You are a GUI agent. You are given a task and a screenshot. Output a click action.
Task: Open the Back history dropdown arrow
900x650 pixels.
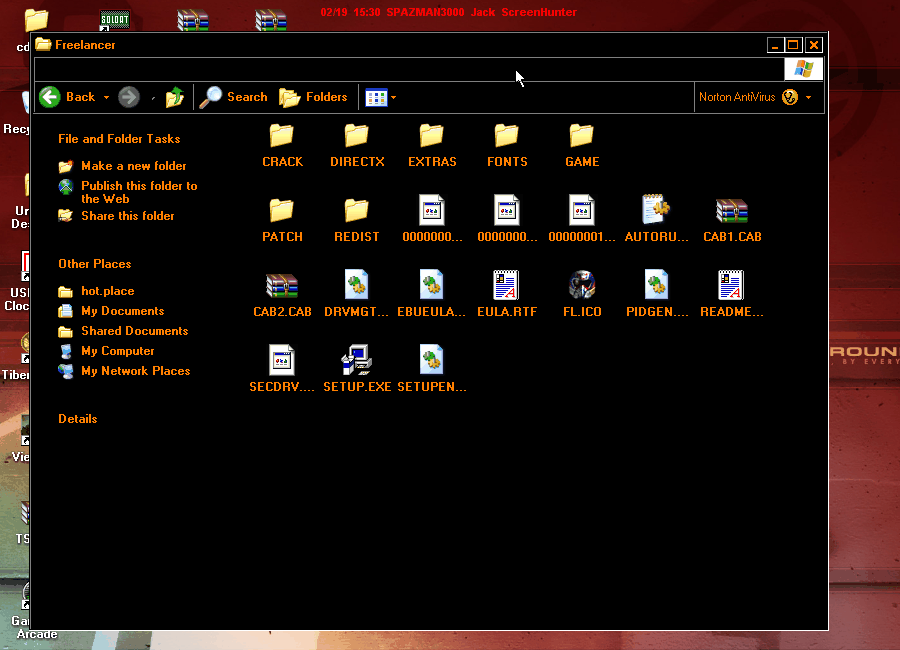(x=106, y=98)
